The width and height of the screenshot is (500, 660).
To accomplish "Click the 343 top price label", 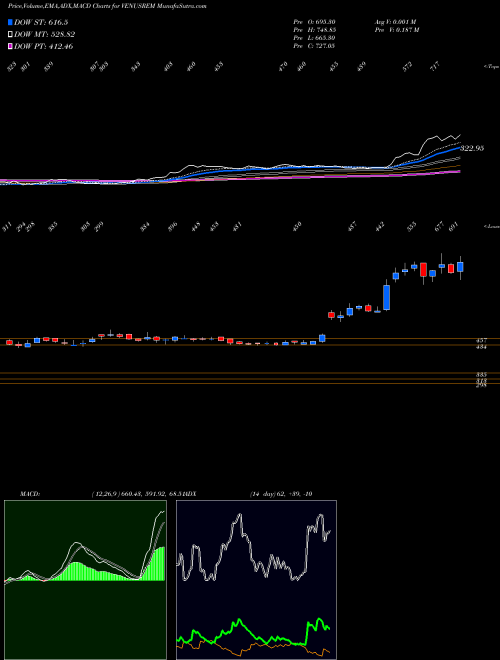I will 135,66.
